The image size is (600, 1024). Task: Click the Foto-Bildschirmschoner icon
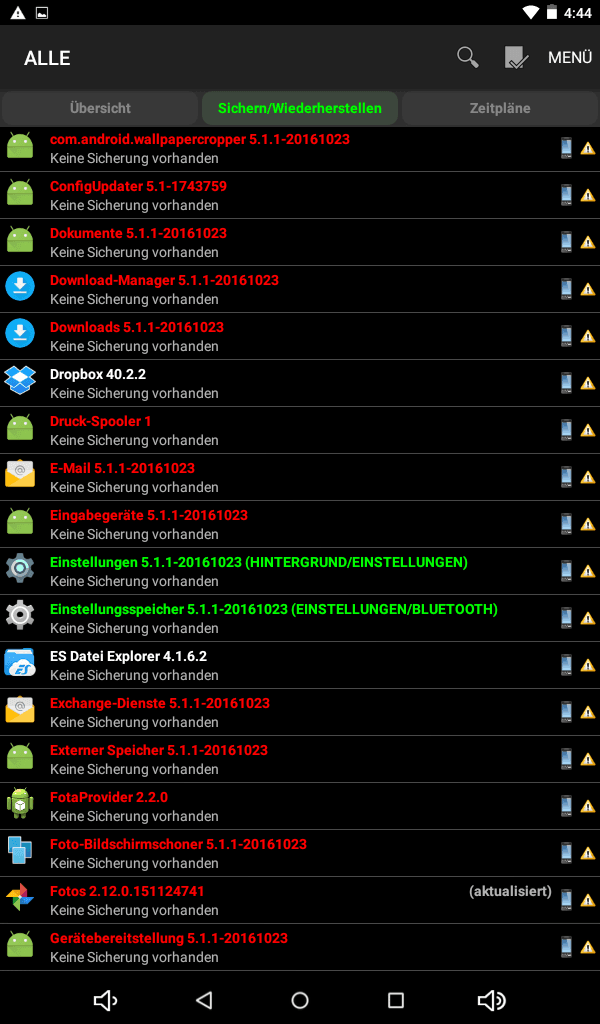pos(20,850)
